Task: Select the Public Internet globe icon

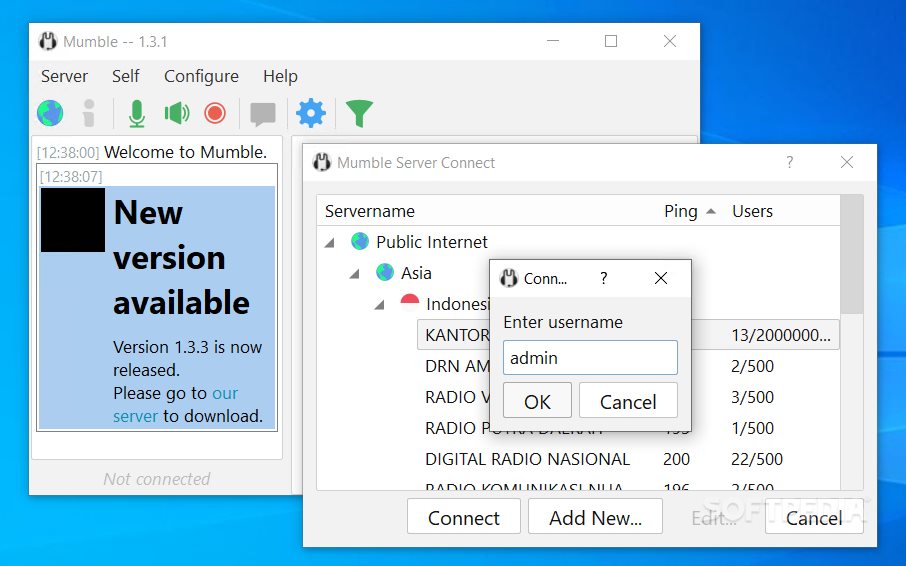Action: point(360,241)
